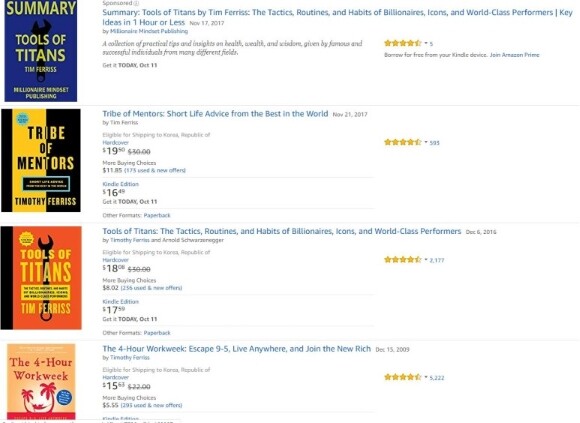The image size is (580, 423).
Task: Click Tools of Titans star rating icon
Action: tap(402, 260)
